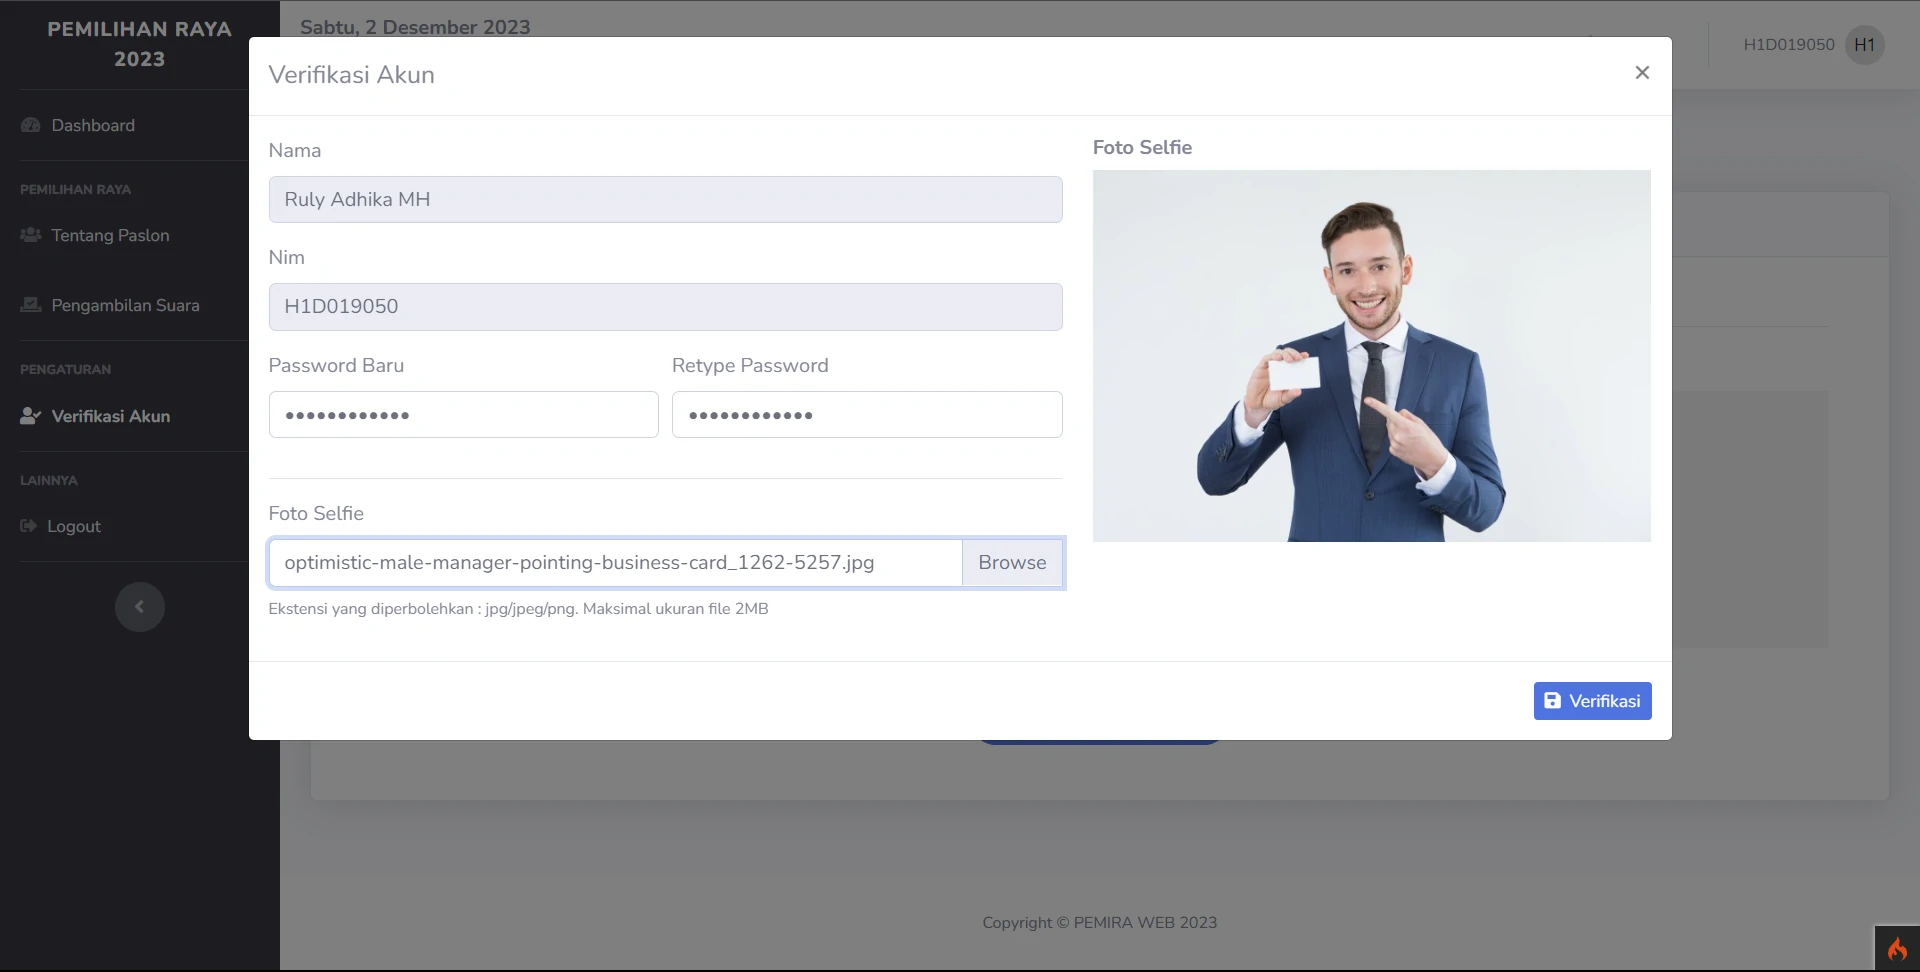1920x972 pixels.
Task: Click the Nama field with Ruly Adhika MH
Action: coord(665,200)
